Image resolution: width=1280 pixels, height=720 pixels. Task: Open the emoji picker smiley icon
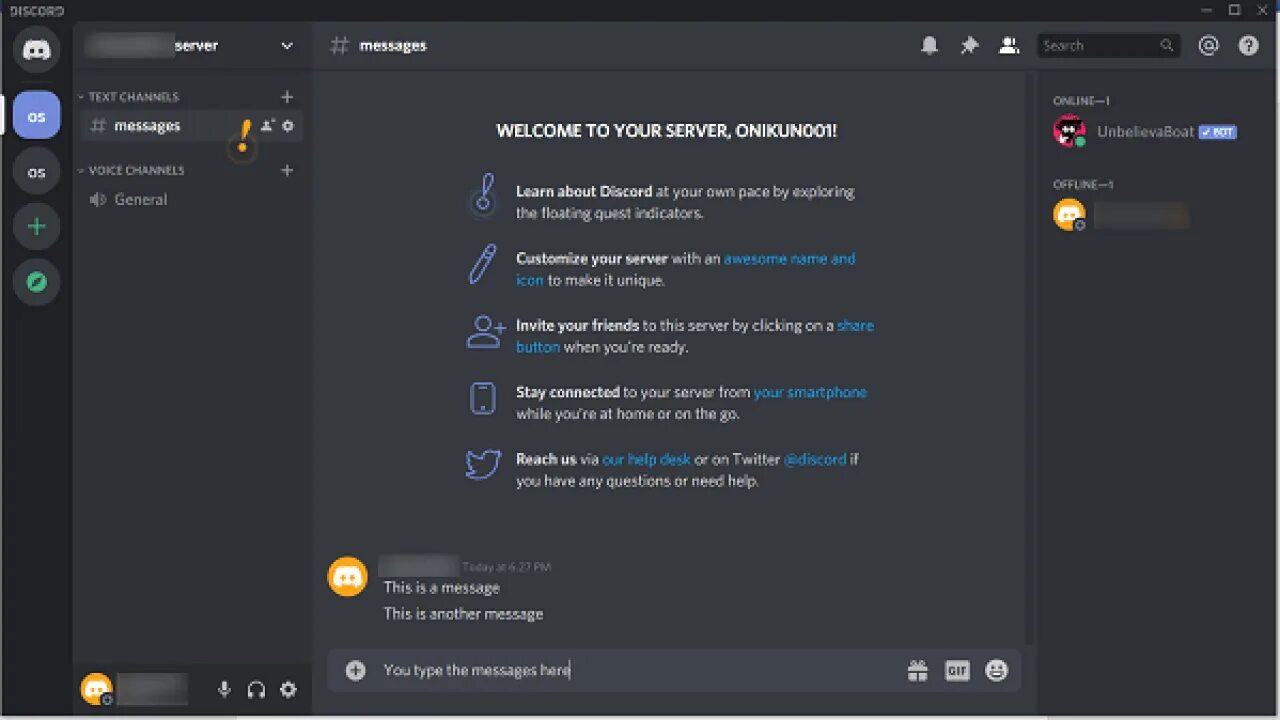(996, 671)
